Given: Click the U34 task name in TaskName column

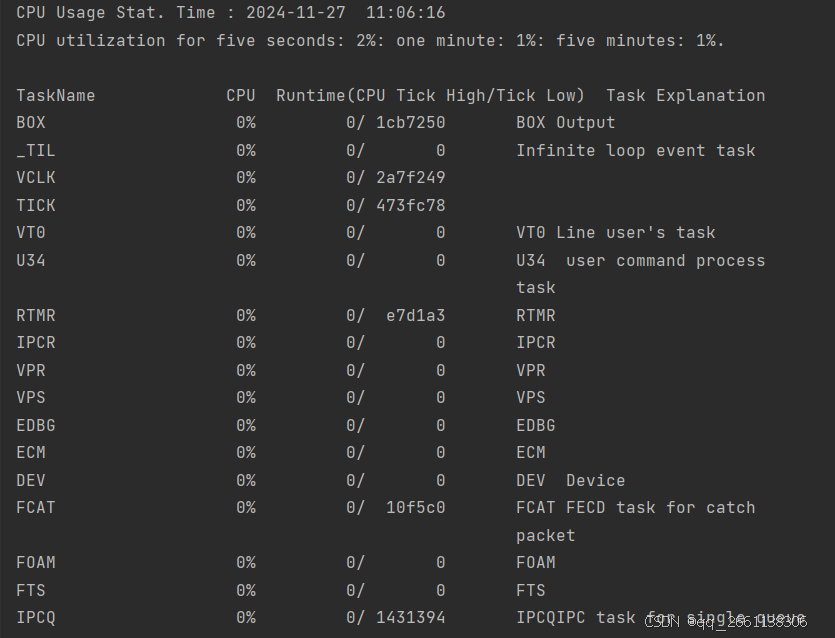Looking at the screenshot, I should point(31,261).
